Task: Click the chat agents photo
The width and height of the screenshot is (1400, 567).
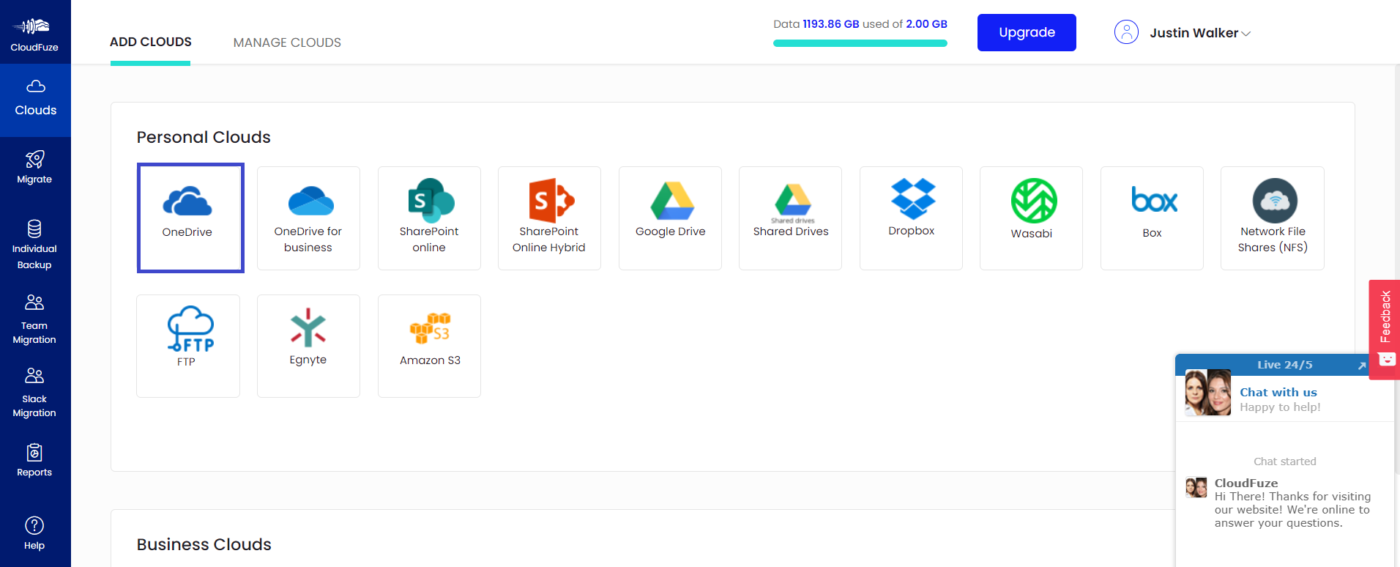Action: 1208,393
